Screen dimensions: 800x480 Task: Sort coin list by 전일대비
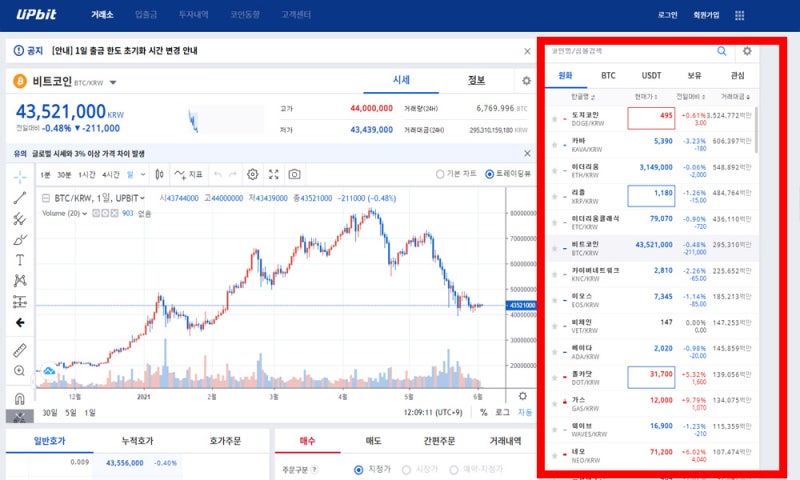[x=690, y=96]
